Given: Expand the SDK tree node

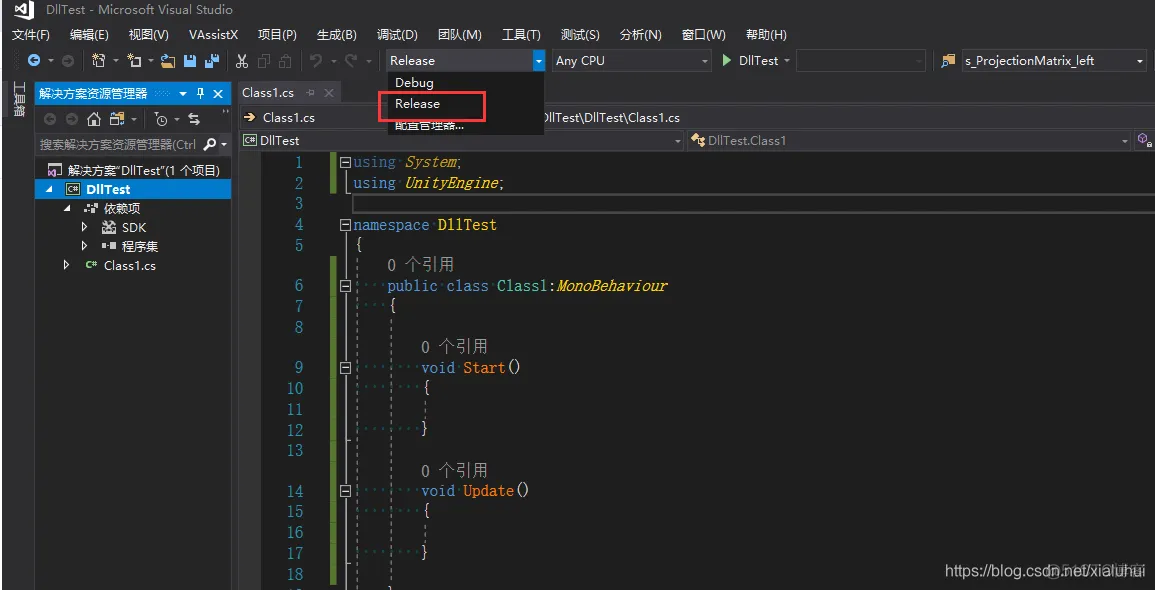Looking at the screenshot, I should click(x=84, y=227).
